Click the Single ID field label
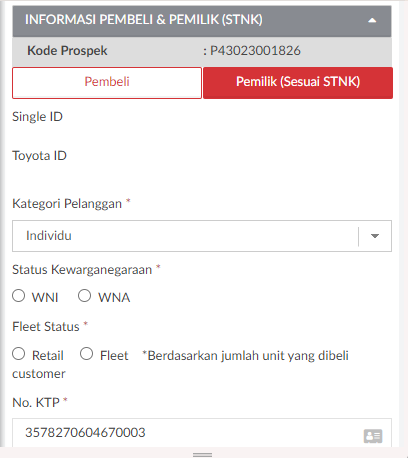408x458 pixels. coord(37,117)
